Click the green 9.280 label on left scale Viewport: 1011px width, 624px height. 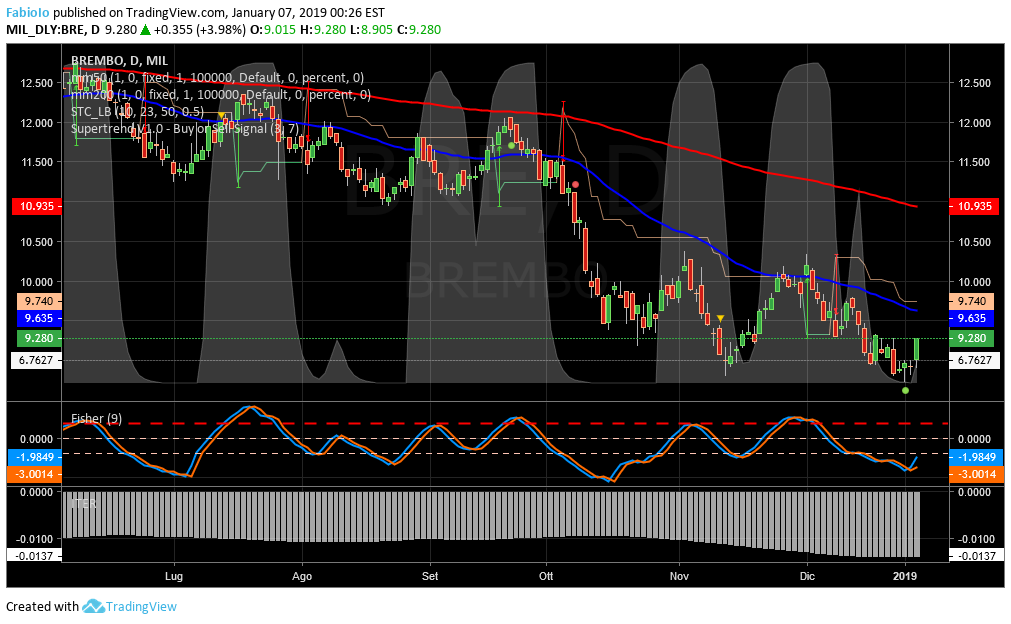coord(37,338)
